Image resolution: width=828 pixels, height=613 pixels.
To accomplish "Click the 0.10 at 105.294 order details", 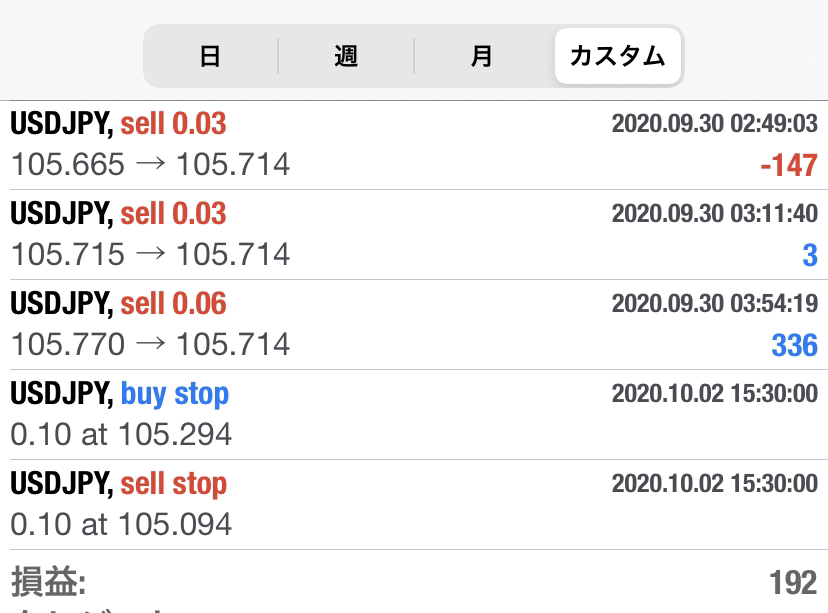I will click(121, 434).
